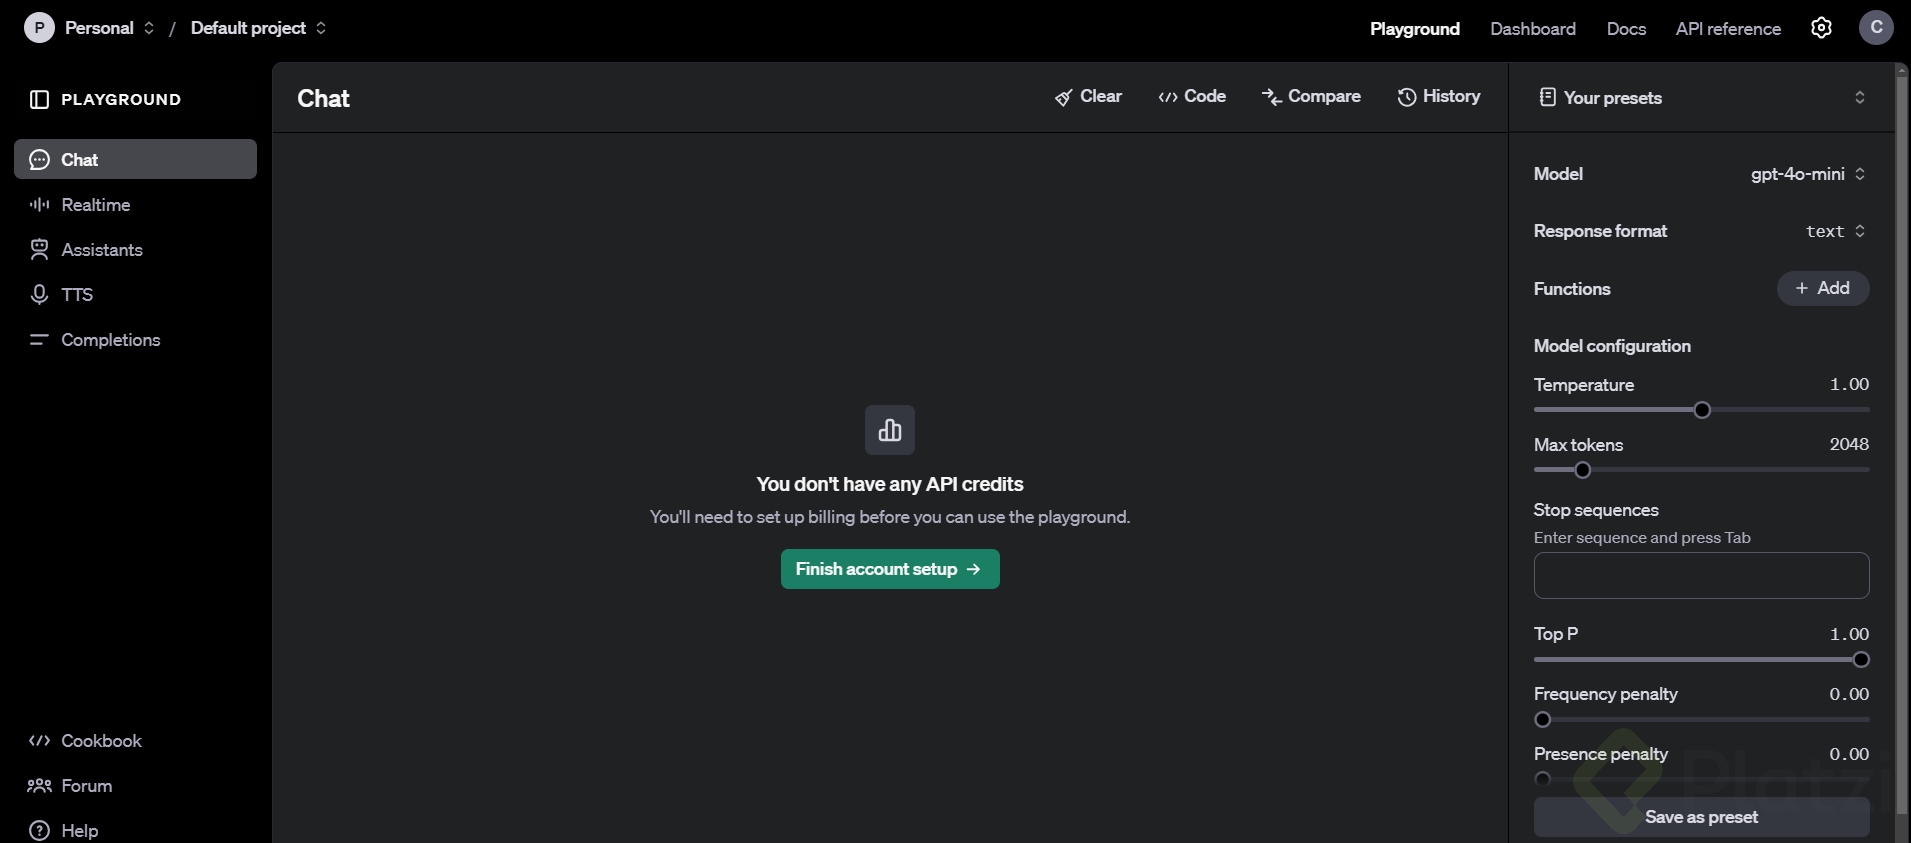Viewport: 1911px width, 843px height.
Task: Click Finish account setup button
Action: click(890, 569)
